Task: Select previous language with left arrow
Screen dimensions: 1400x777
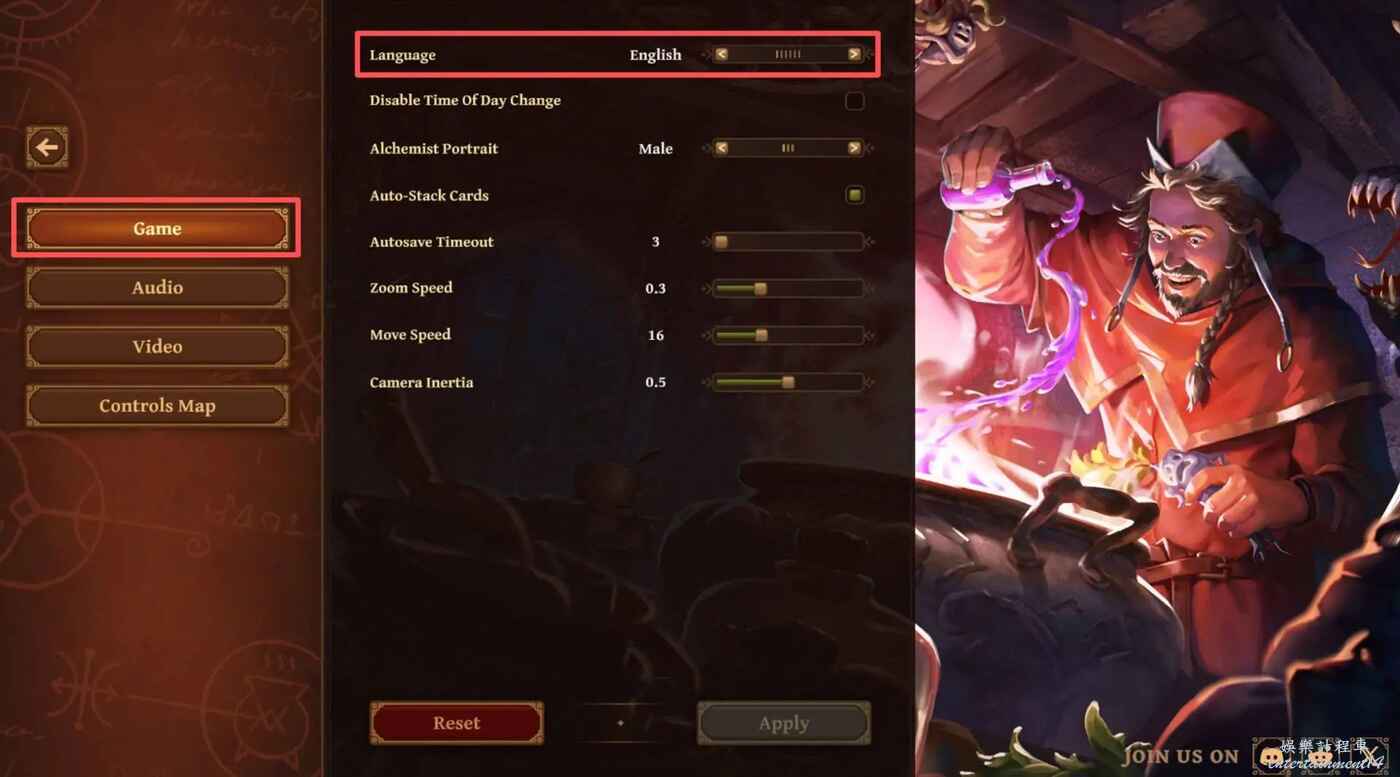Action: [721, 54]
